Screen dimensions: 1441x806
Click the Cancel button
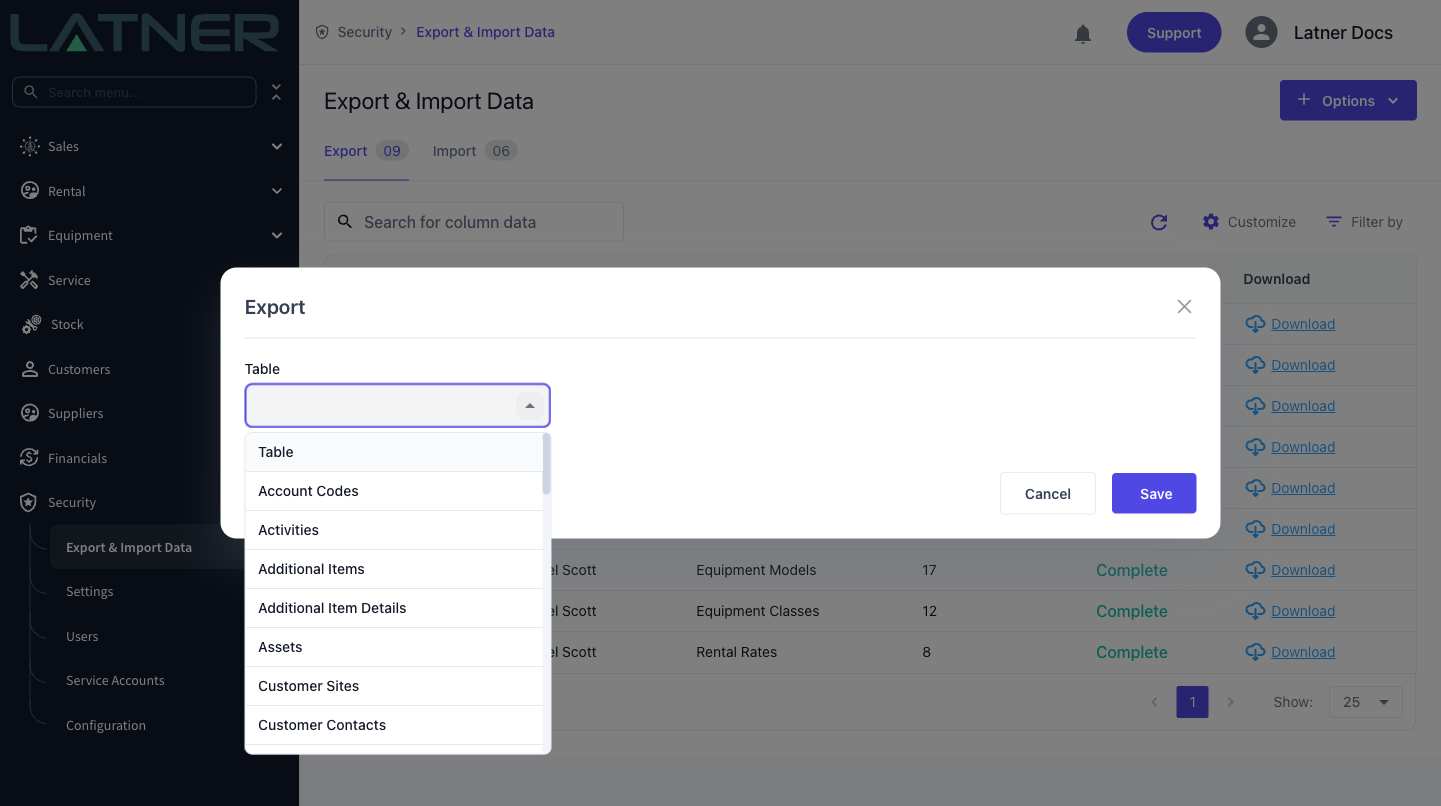(1048, 493)
